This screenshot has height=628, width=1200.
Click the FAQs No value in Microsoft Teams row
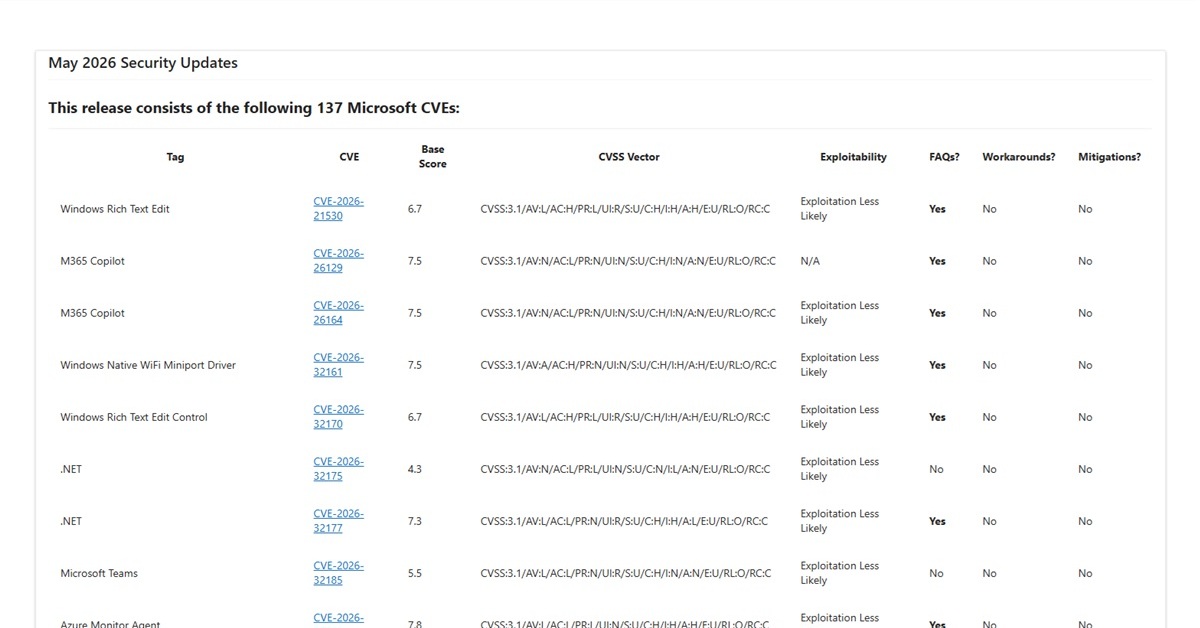(936, 573)
